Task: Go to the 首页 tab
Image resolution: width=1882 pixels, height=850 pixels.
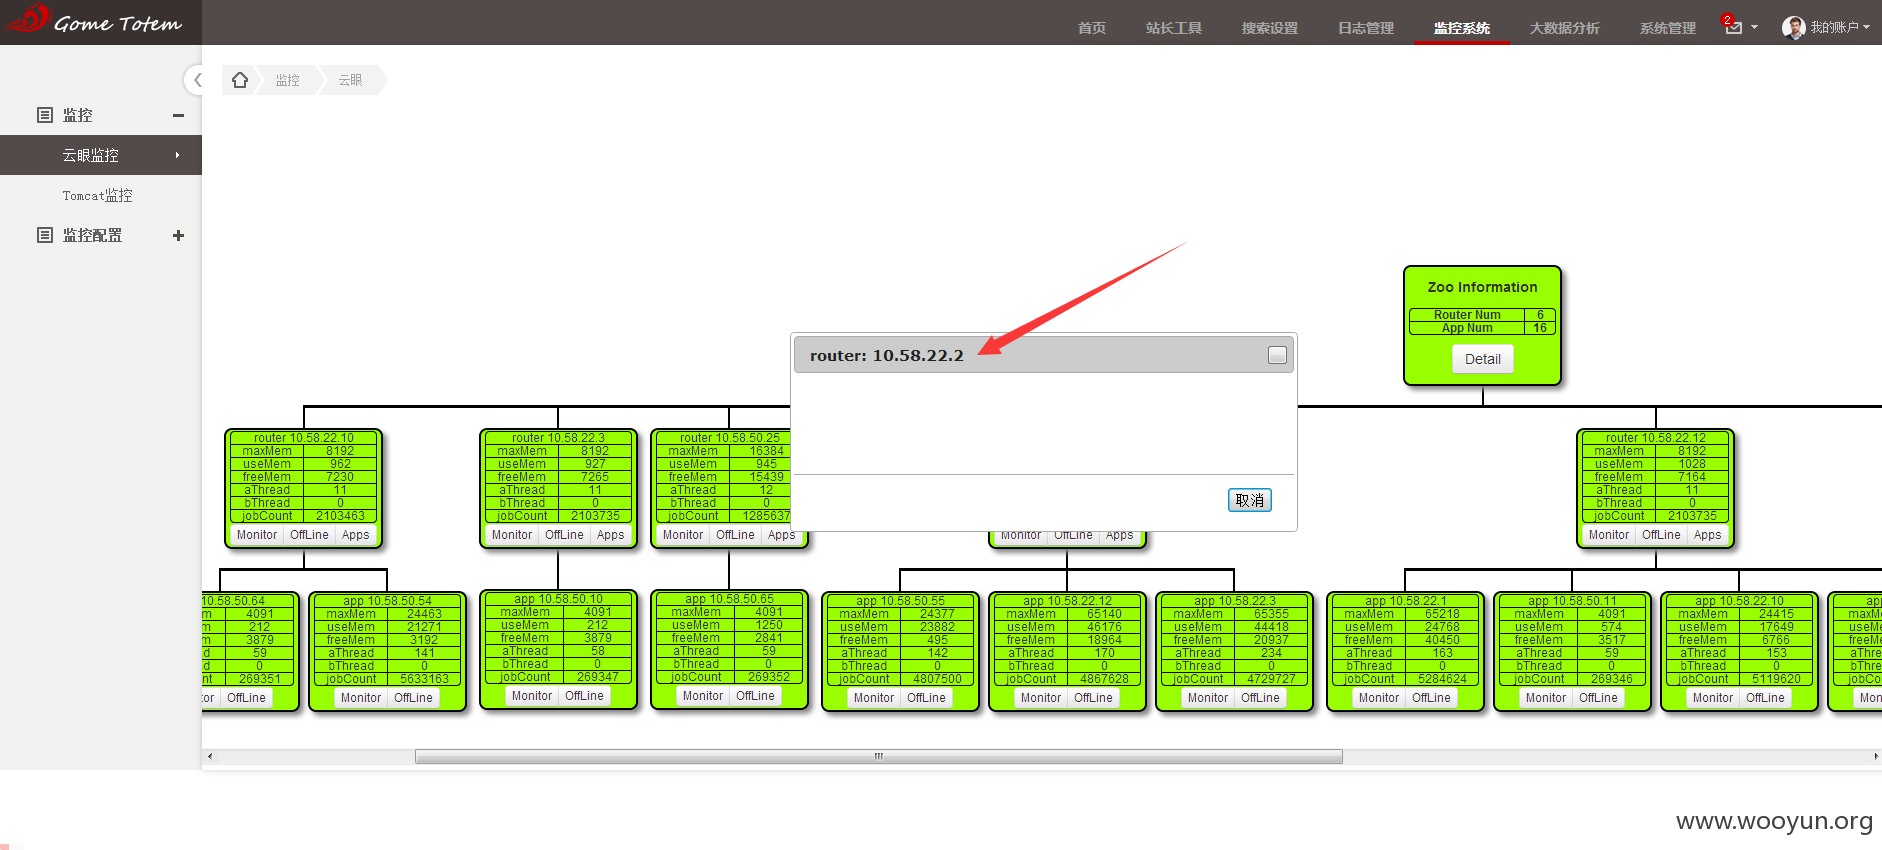Action: (x=1092, y=28)
